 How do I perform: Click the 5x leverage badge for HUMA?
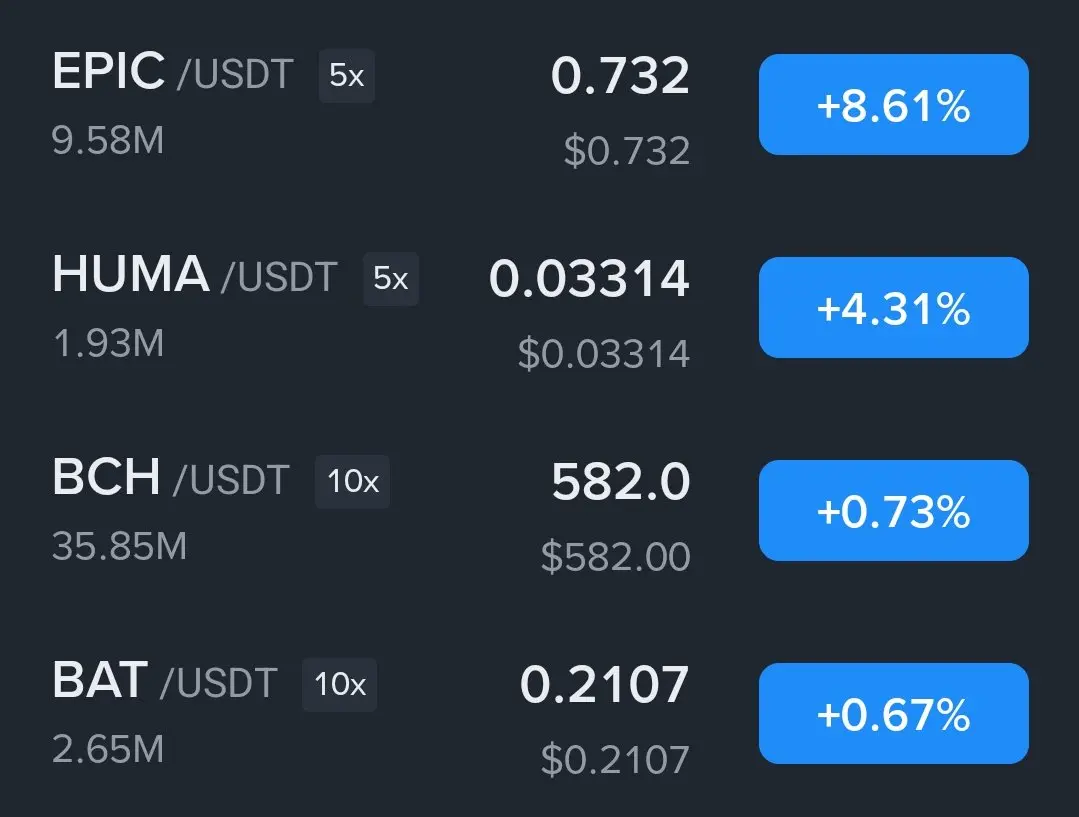click(390, 279)
